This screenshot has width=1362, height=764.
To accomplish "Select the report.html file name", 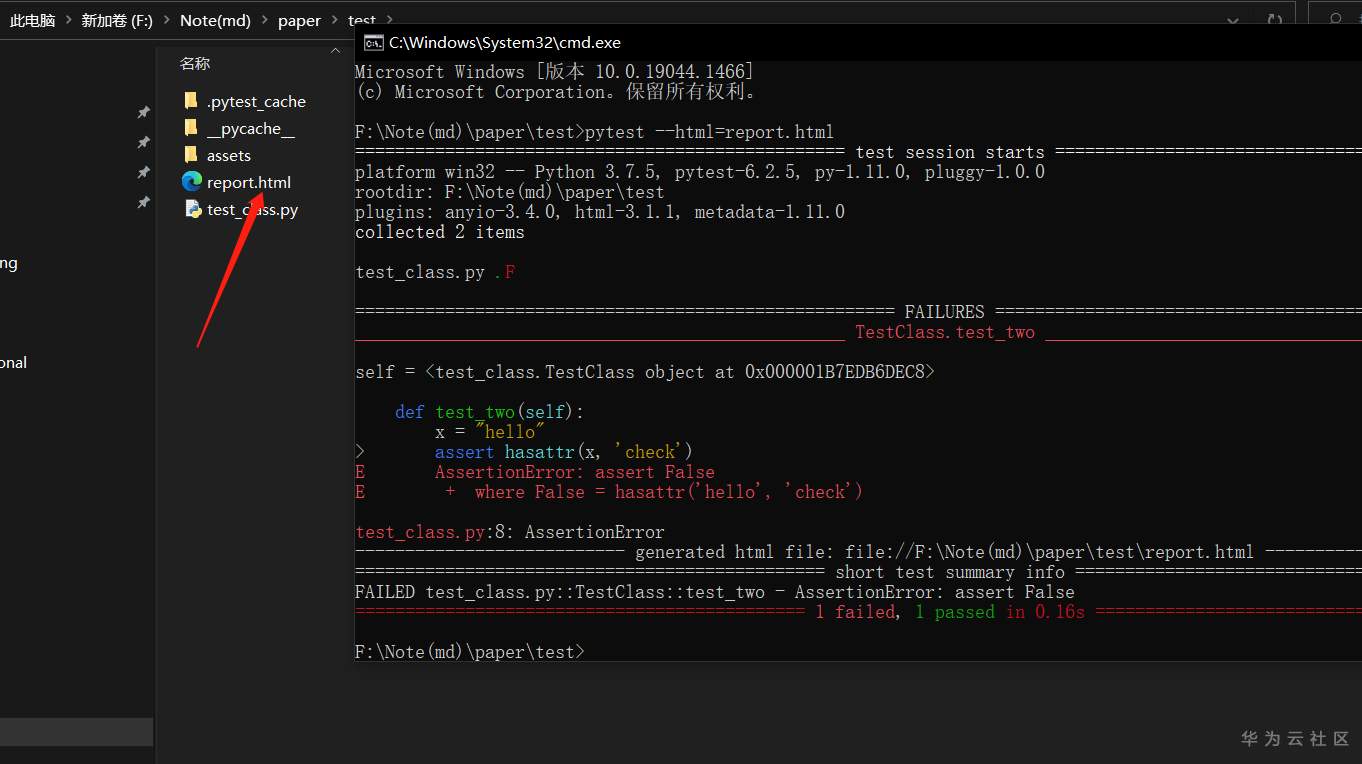I will [249, 183].
